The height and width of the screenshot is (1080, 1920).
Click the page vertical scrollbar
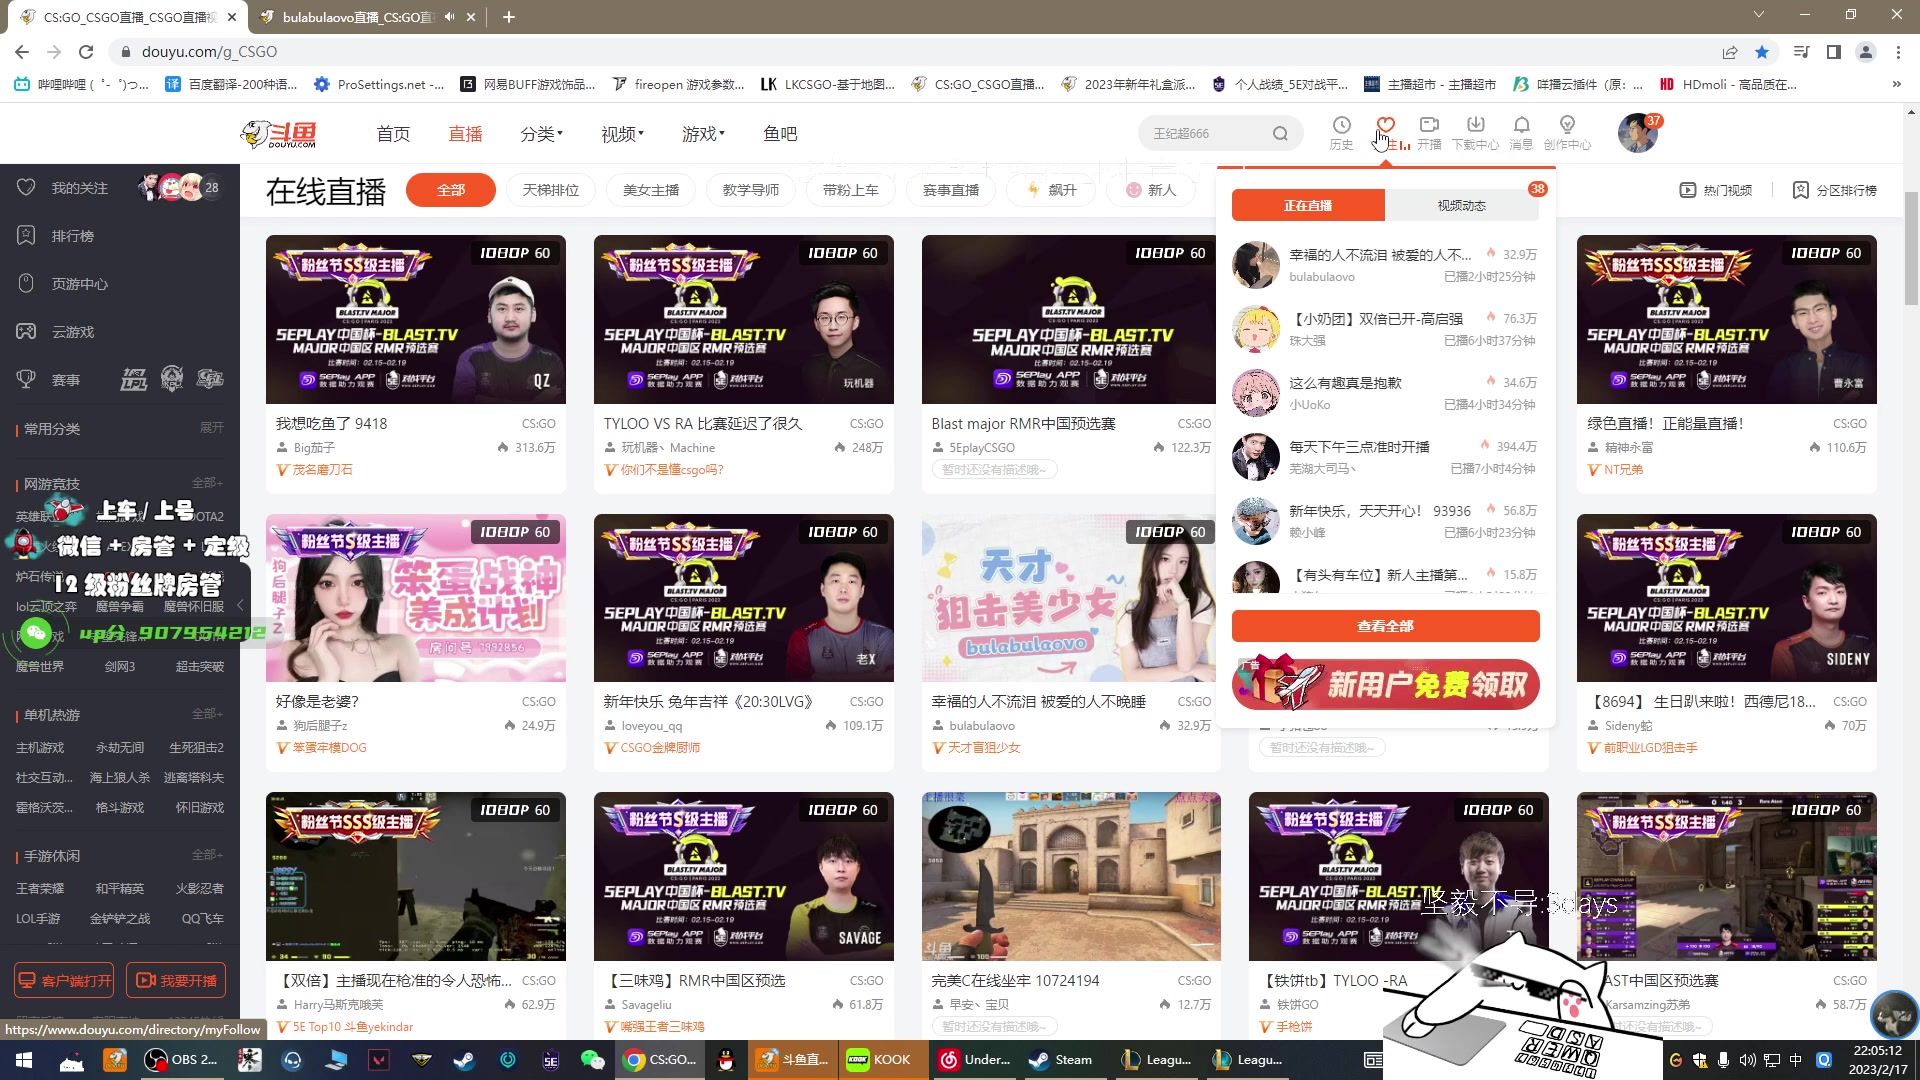pyautogui.click(x=1911, y=250)
